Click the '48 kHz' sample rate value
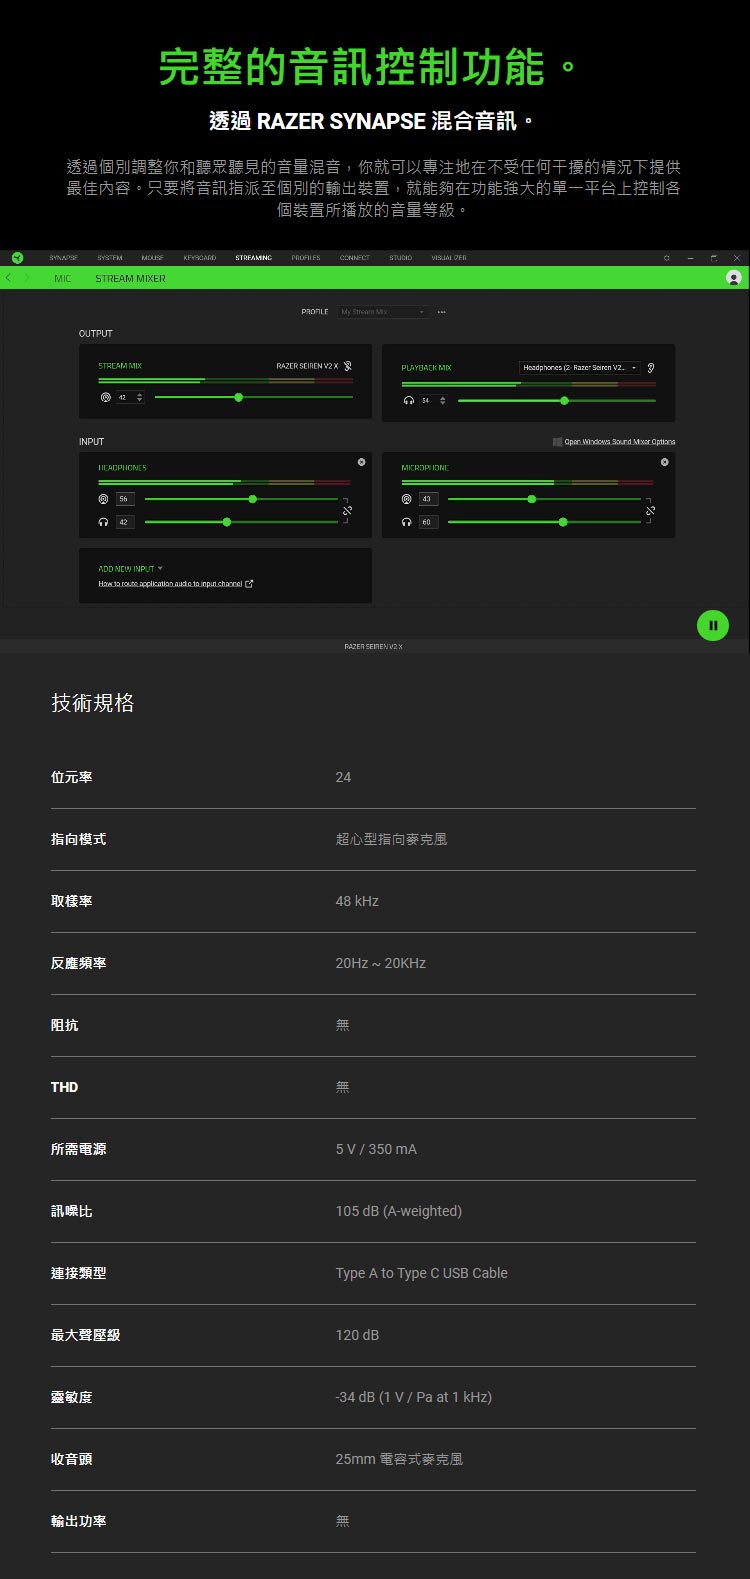This screenshot has width=750, height=1579. [x=357, y=901]
